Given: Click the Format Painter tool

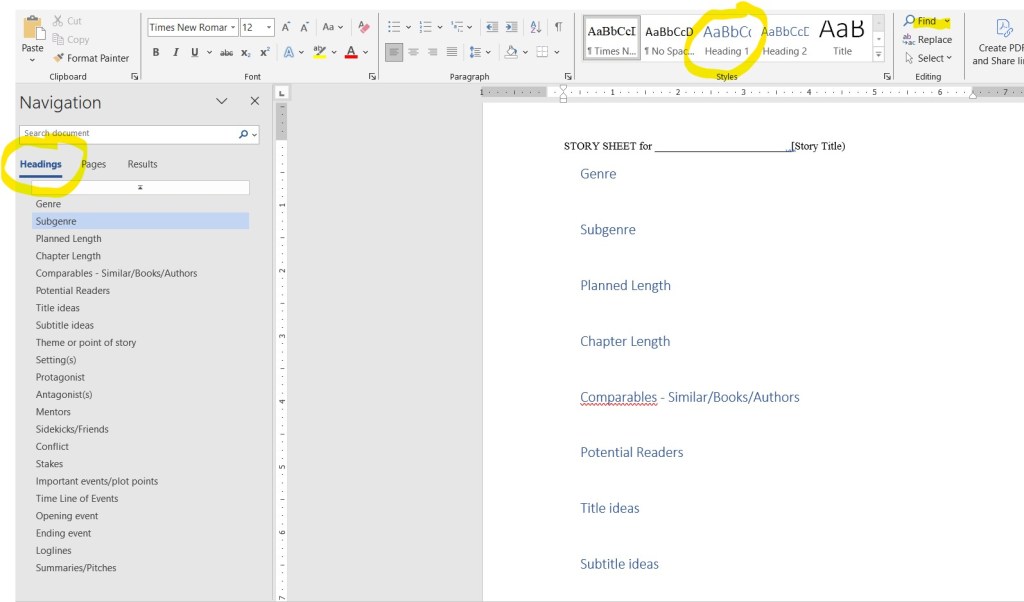Looking at the screenshot, I should point(91,58).
